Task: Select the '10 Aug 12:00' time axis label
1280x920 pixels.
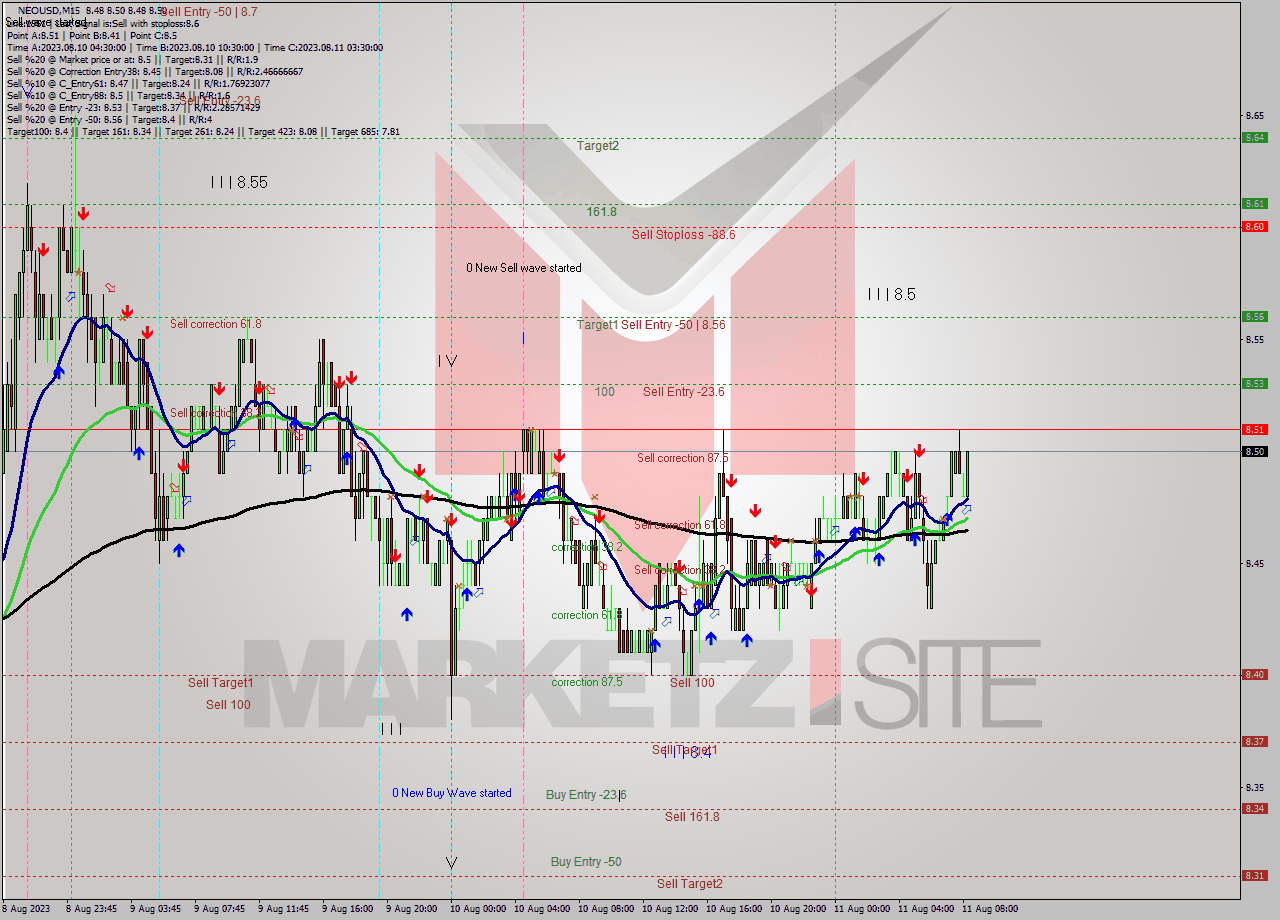Action: pyautogui.click(x=670, y=909)
